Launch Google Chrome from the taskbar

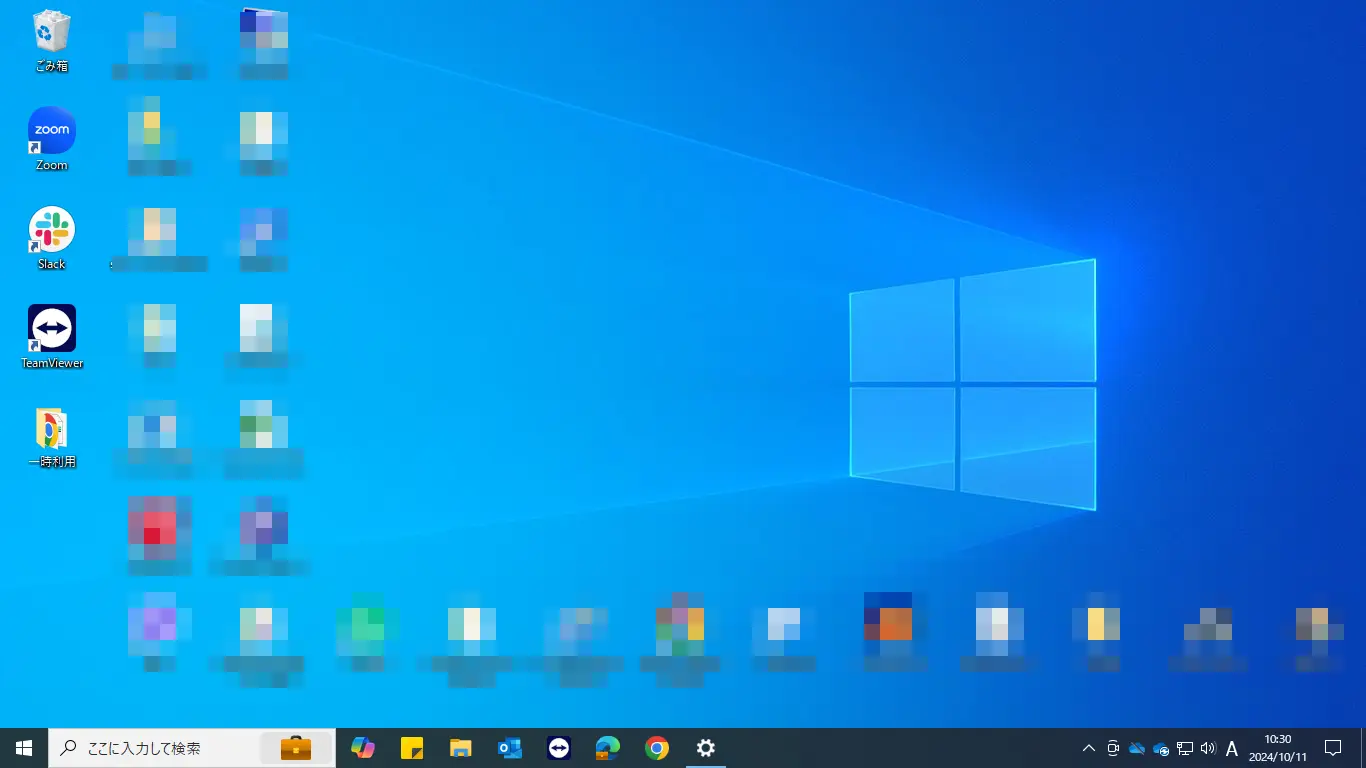pyautogui.click(x=657, y=748)
